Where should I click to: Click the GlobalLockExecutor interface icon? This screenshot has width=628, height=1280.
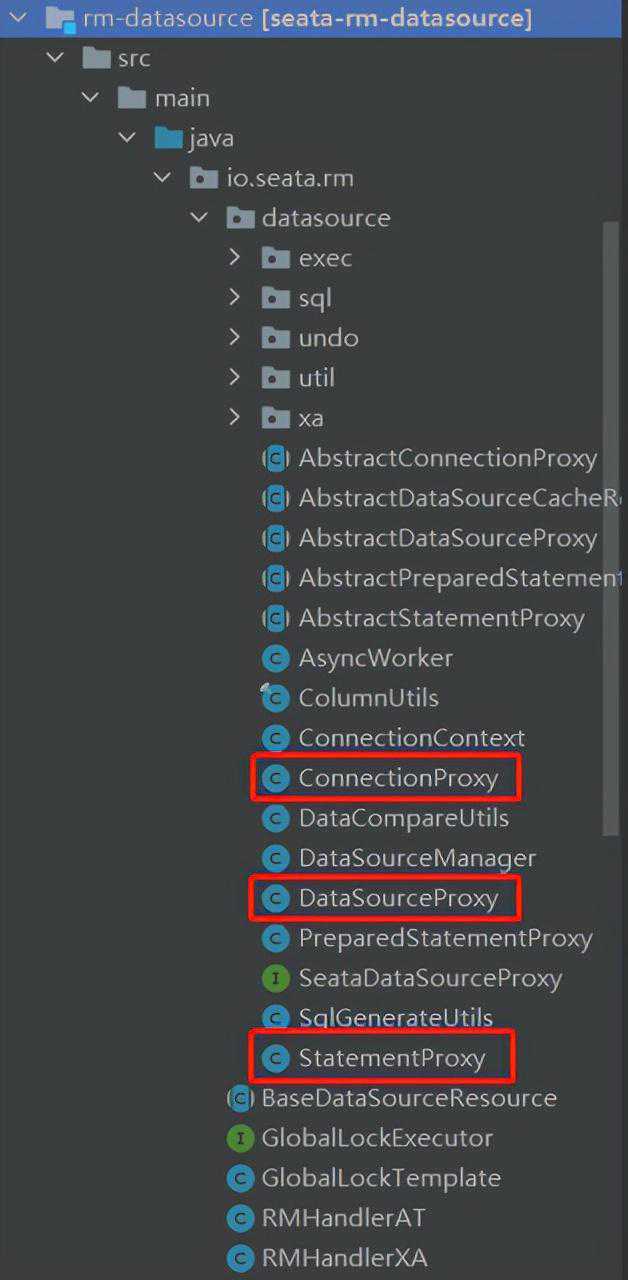240,1138
